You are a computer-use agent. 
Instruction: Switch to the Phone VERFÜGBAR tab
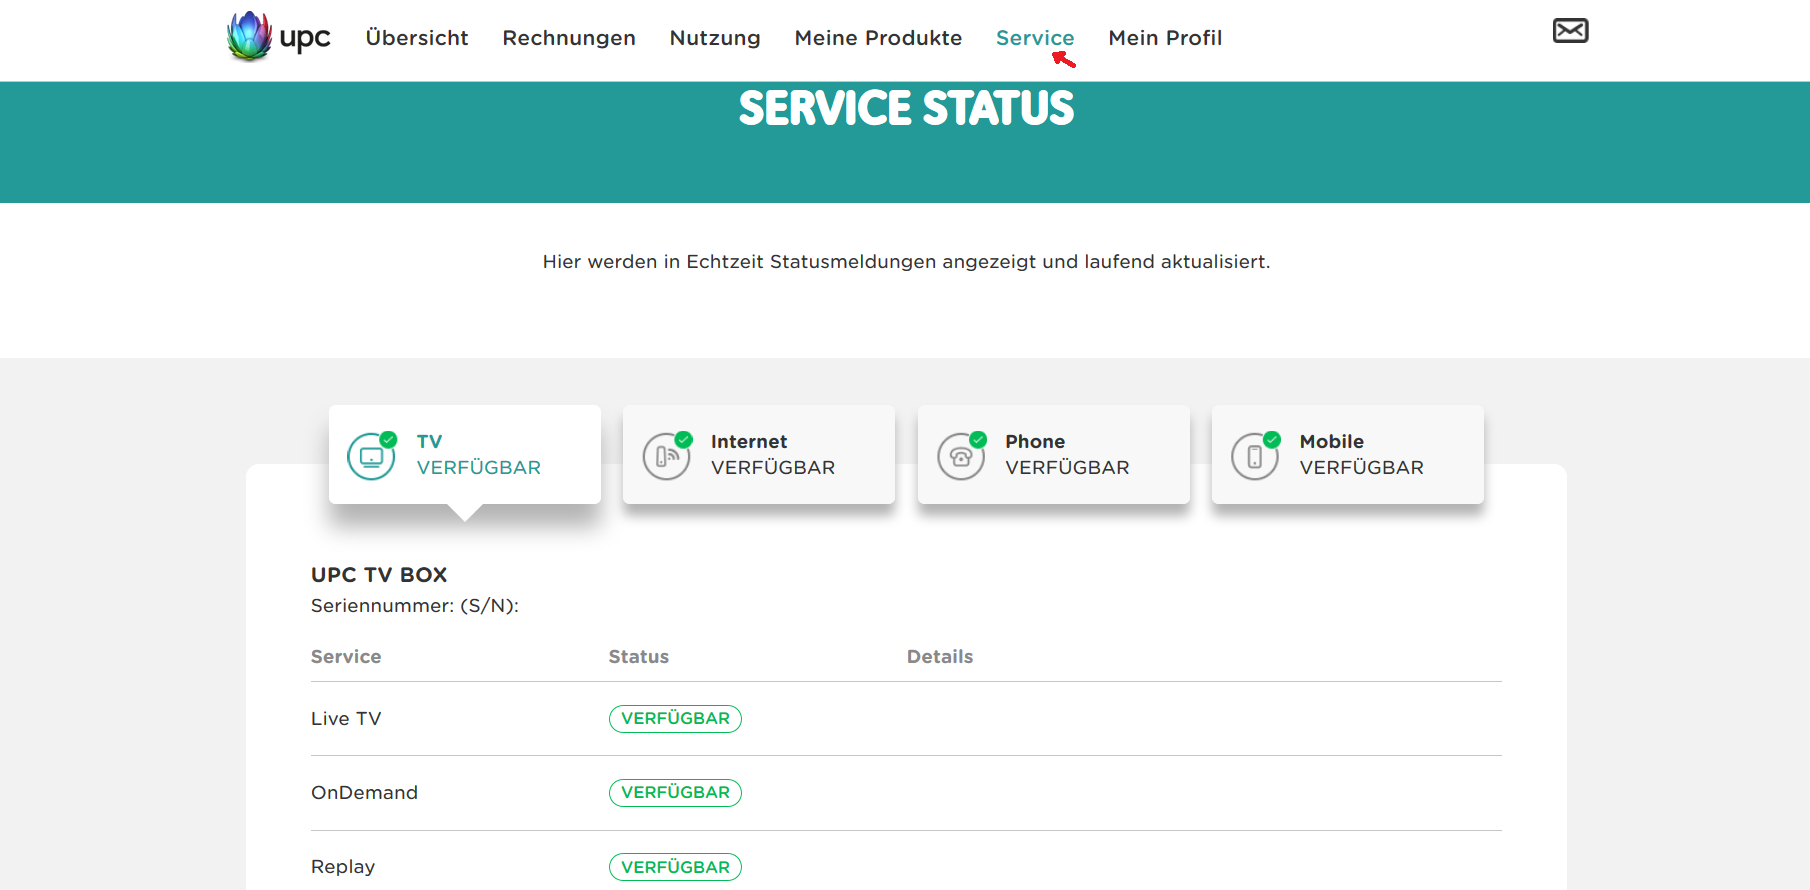point(1054,455)
